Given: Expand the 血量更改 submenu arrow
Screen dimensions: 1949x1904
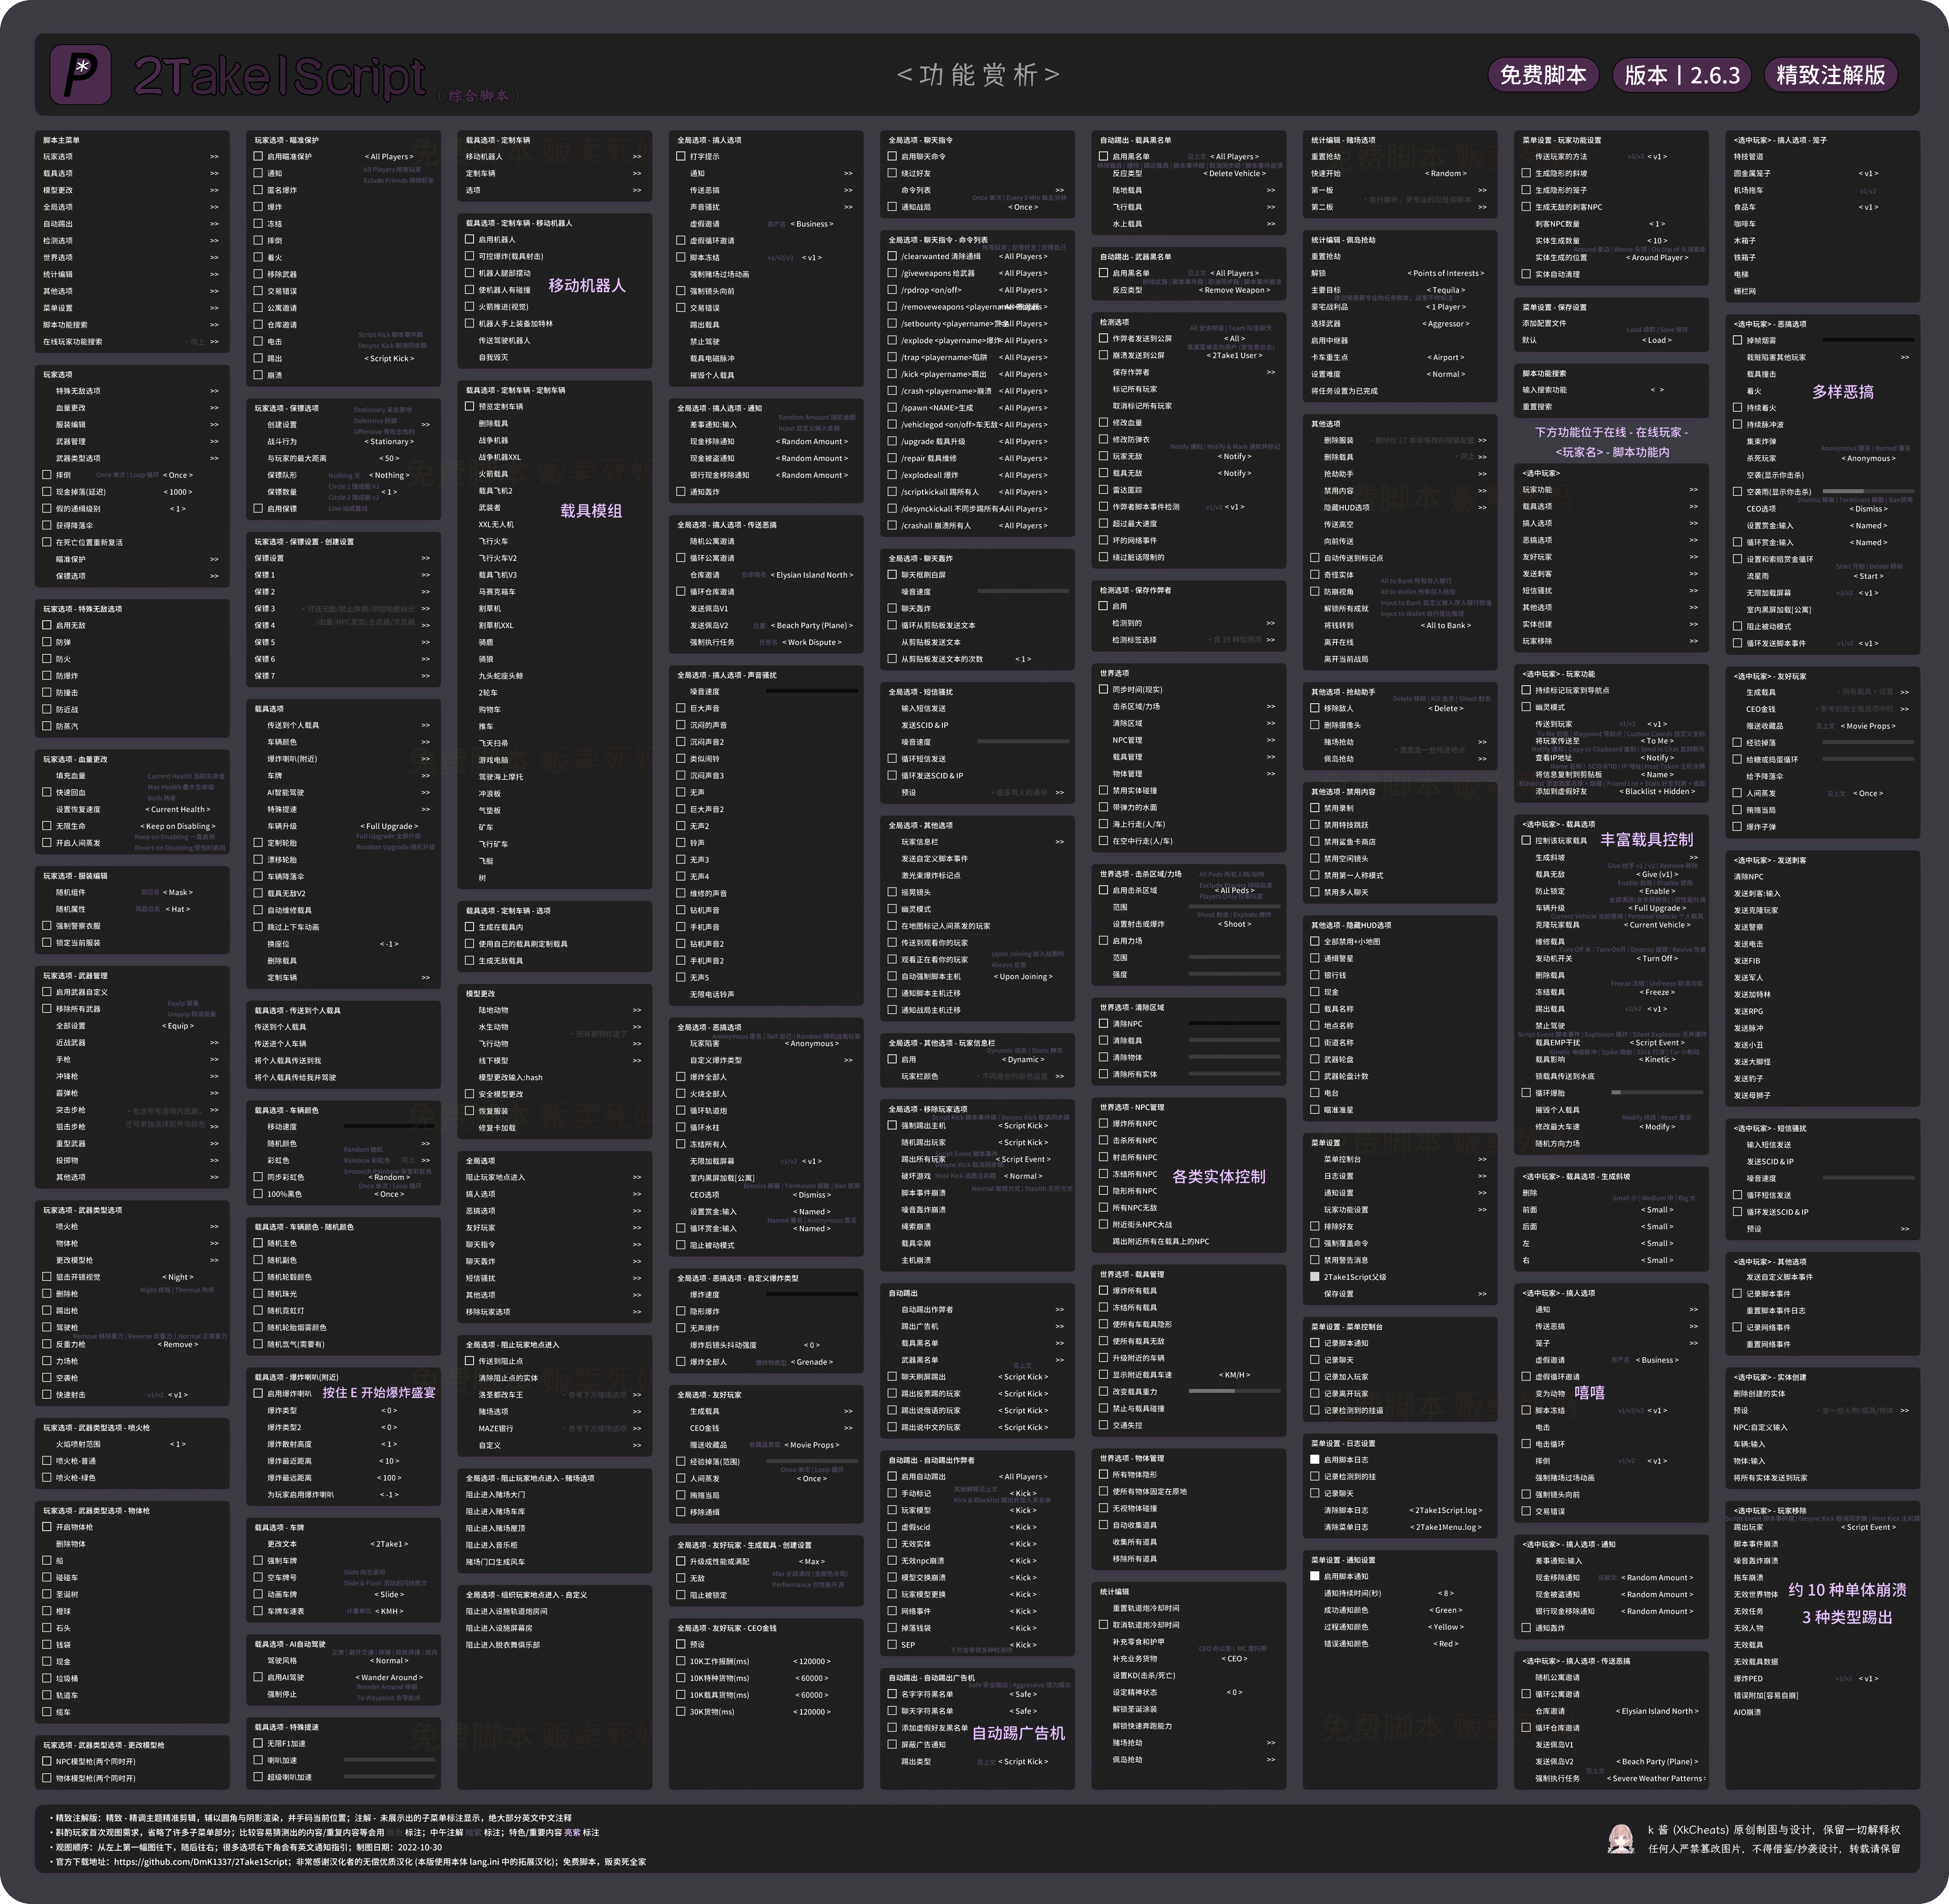Looking at the screenshot, I should (x=214, y=408).
